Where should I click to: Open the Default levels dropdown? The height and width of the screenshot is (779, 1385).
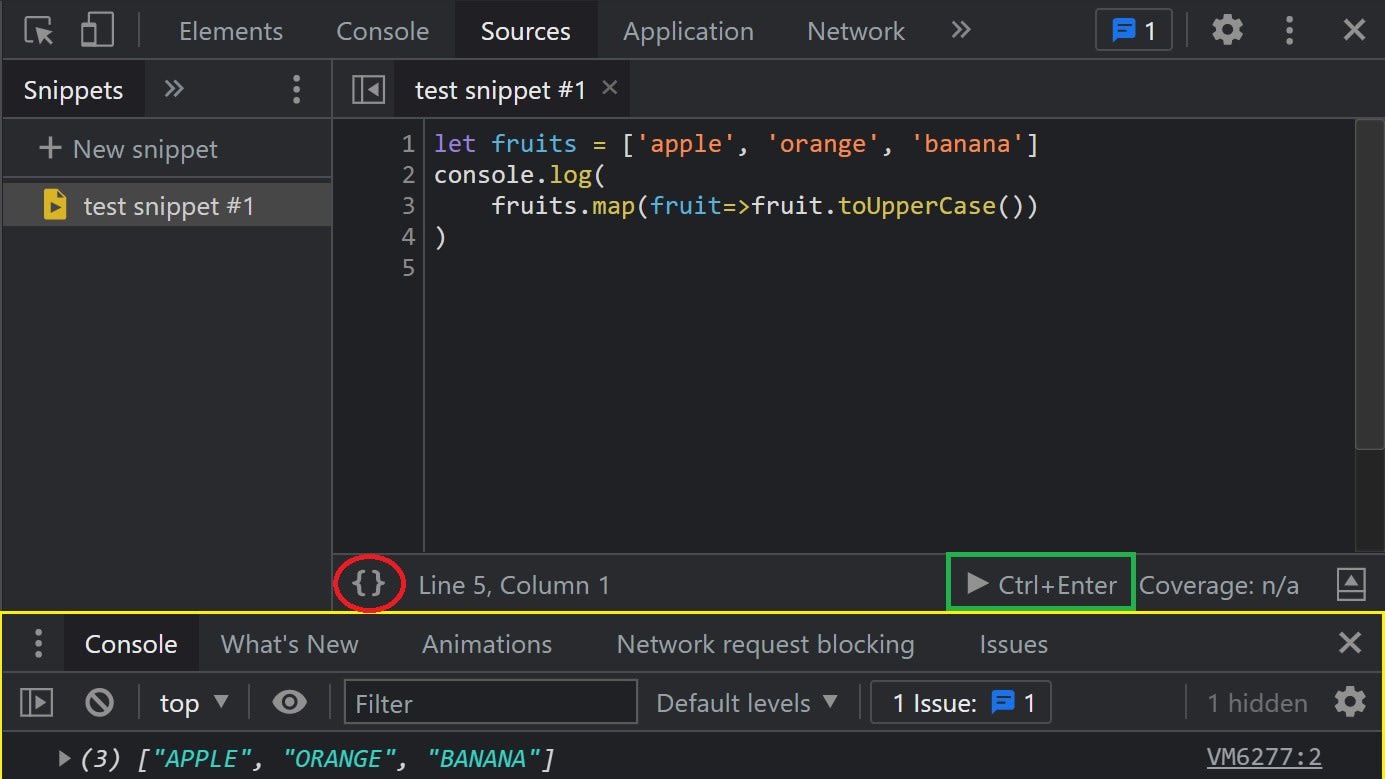pyautogui.click(x=747, y=702)
